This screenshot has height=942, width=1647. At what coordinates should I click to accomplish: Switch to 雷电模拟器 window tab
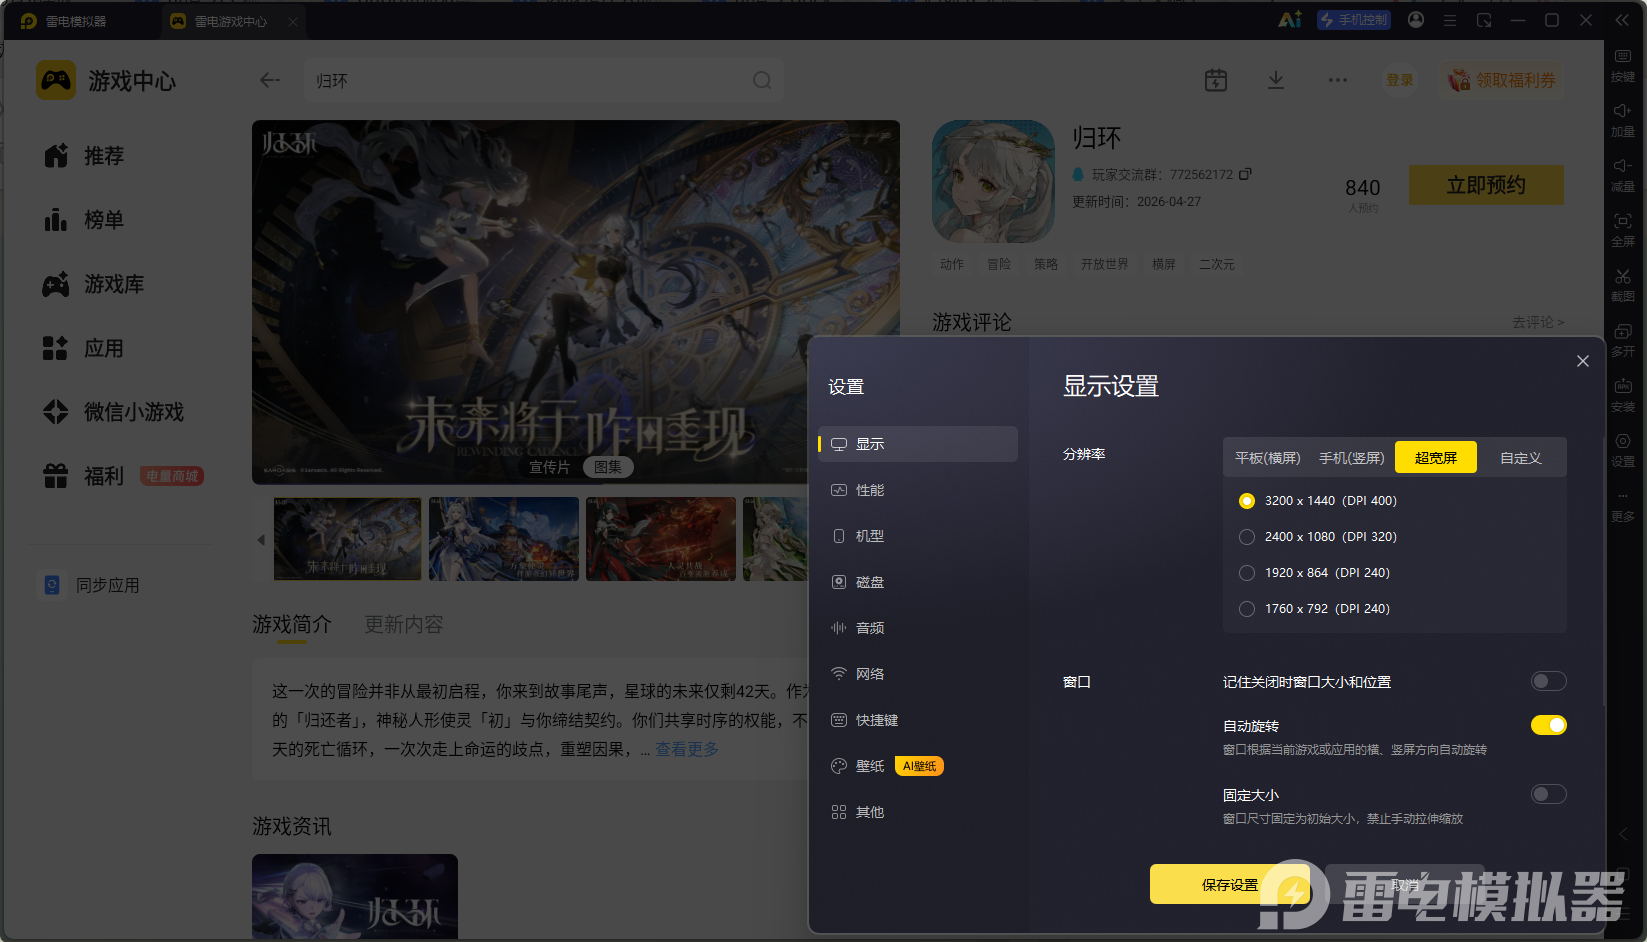pyautogui.click(x=66, y=21)
